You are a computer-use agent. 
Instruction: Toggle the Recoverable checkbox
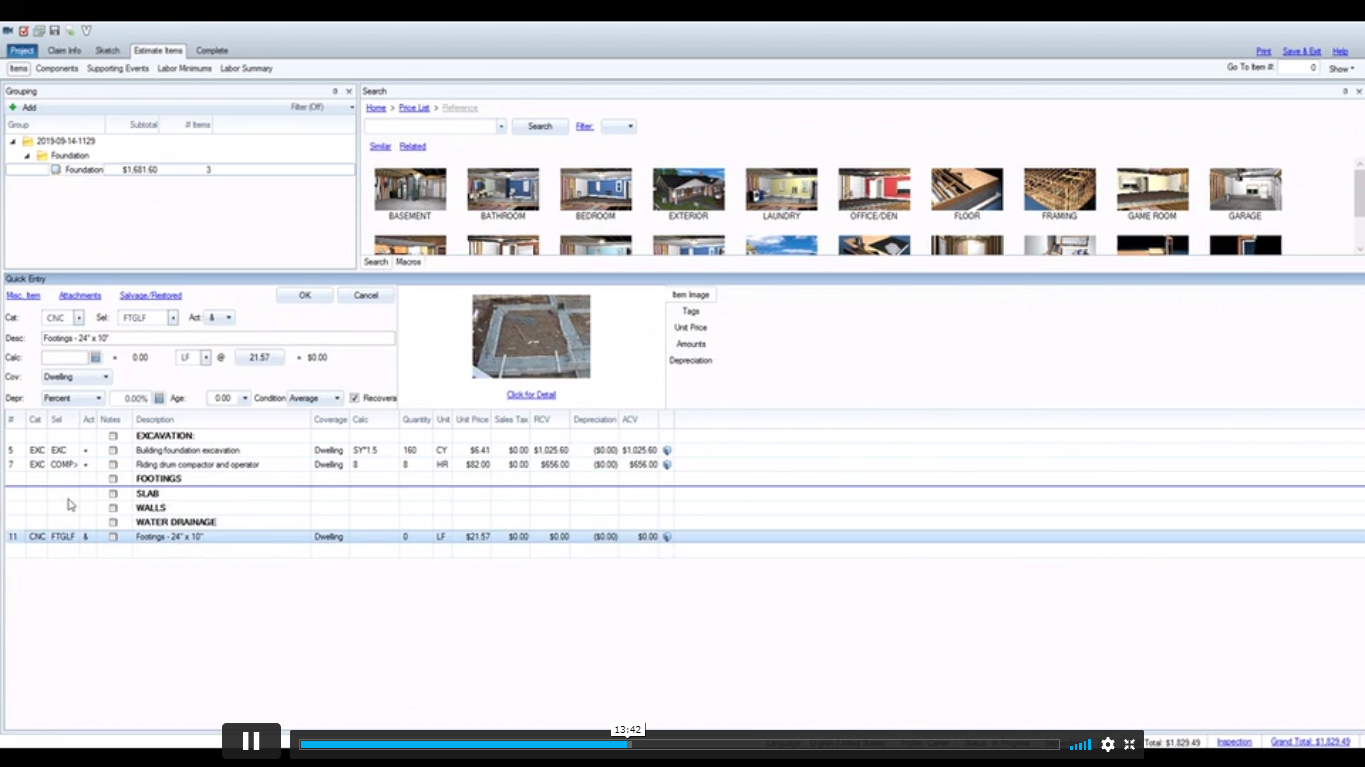[355, 398]
